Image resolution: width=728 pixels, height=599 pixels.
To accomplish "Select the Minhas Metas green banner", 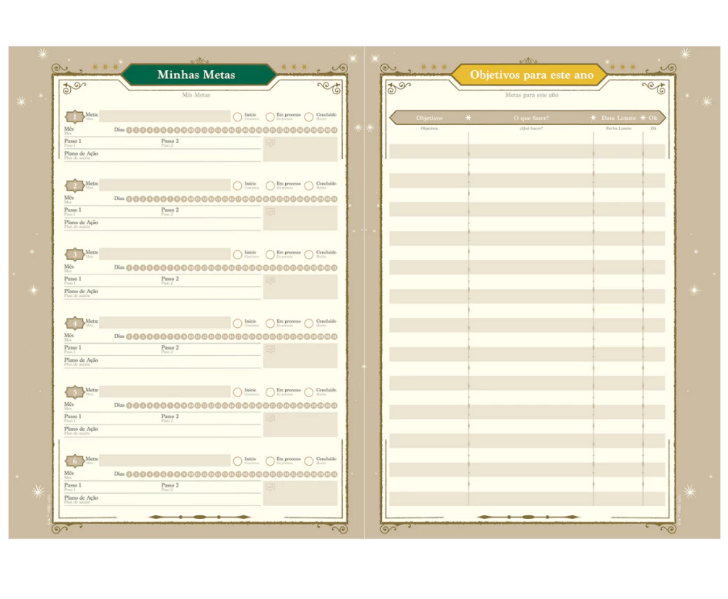I will click(x=197, y=75).
